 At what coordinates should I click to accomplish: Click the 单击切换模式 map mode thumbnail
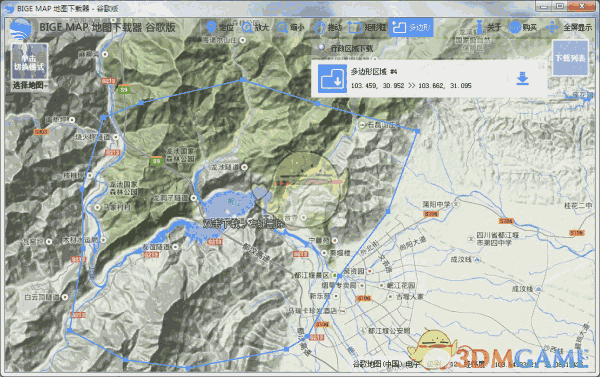29,62
